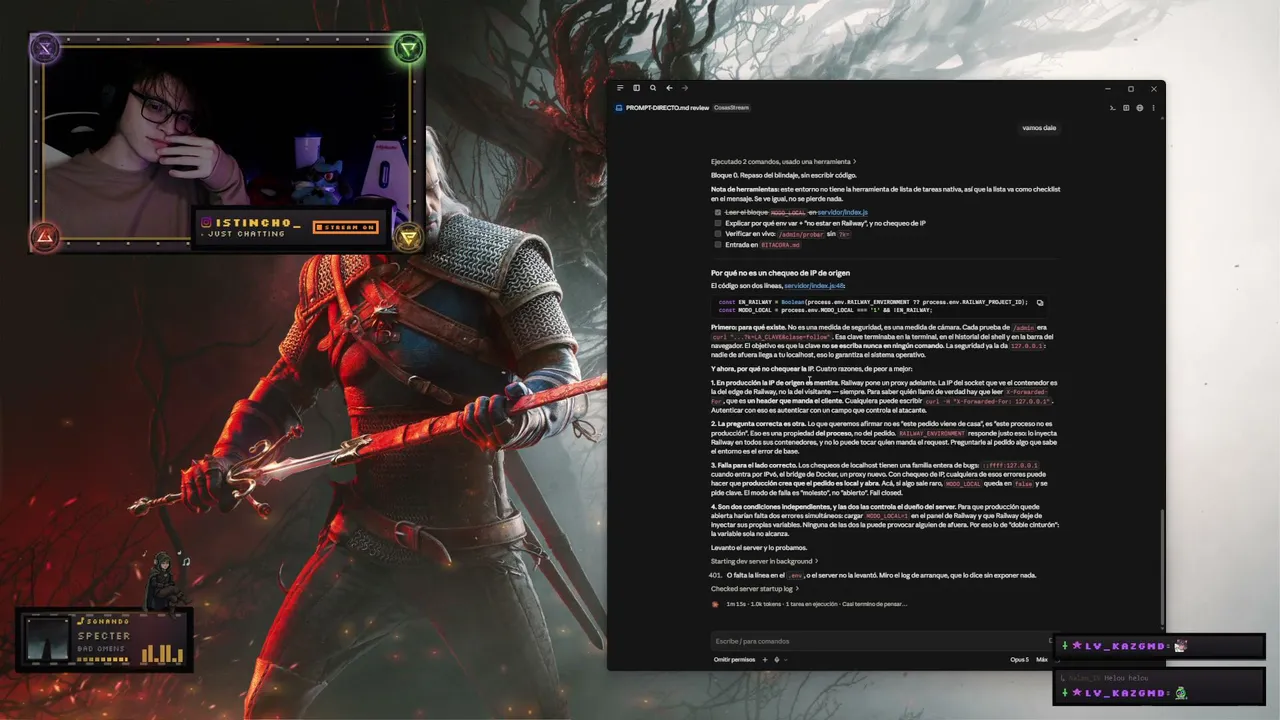Check the 'Verificar en vivo' checkbox
Image resolution: width=1280 pixels, height=720 pixels.
point(718,234)
